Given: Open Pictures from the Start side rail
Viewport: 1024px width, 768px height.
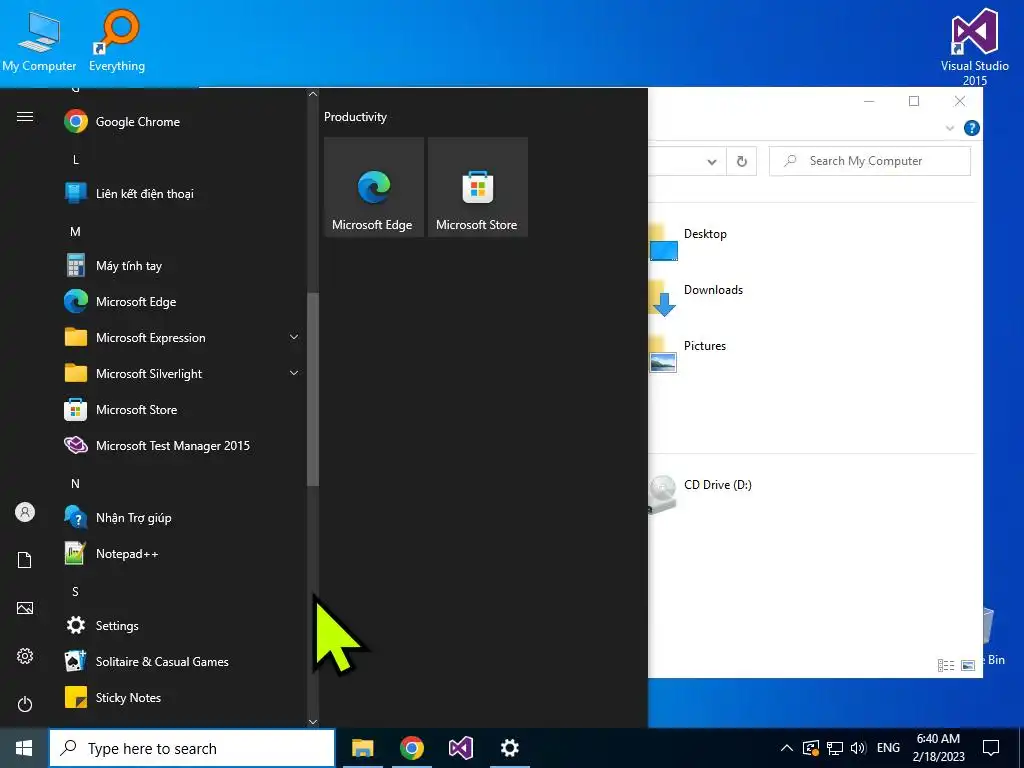Looking at the screenshot, I should click(25, 608).
